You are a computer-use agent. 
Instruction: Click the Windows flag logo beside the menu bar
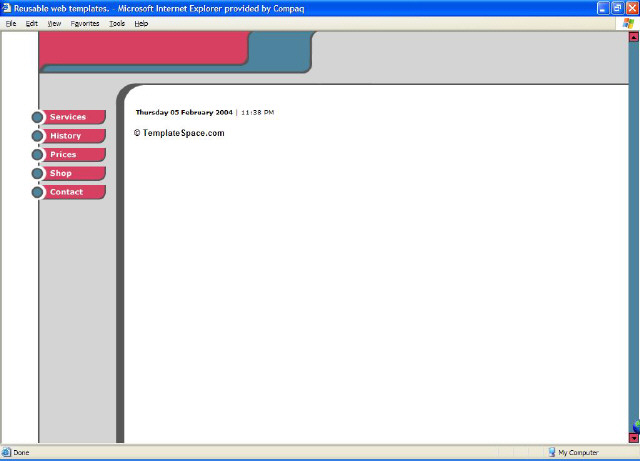point(627,23)
